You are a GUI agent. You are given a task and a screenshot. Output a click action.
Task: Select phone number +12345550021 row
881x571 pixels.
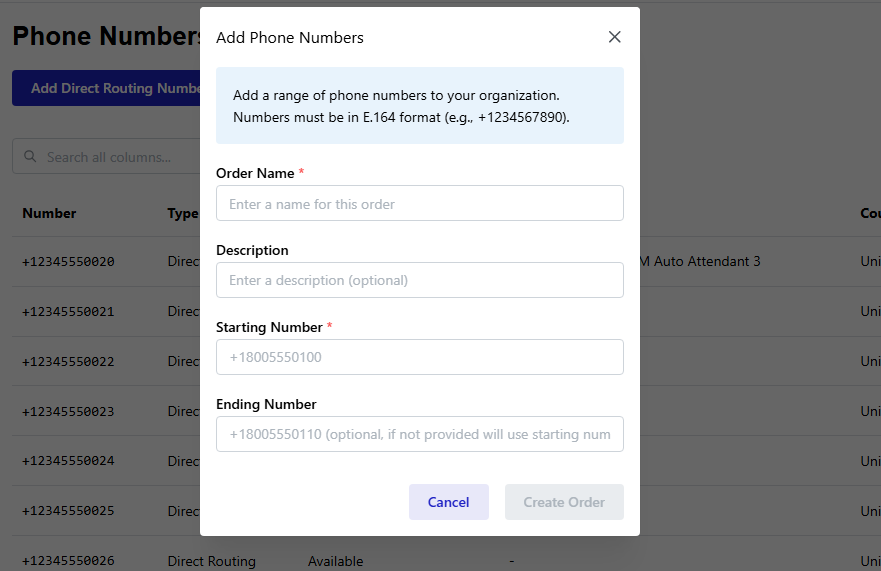point(68,312)
